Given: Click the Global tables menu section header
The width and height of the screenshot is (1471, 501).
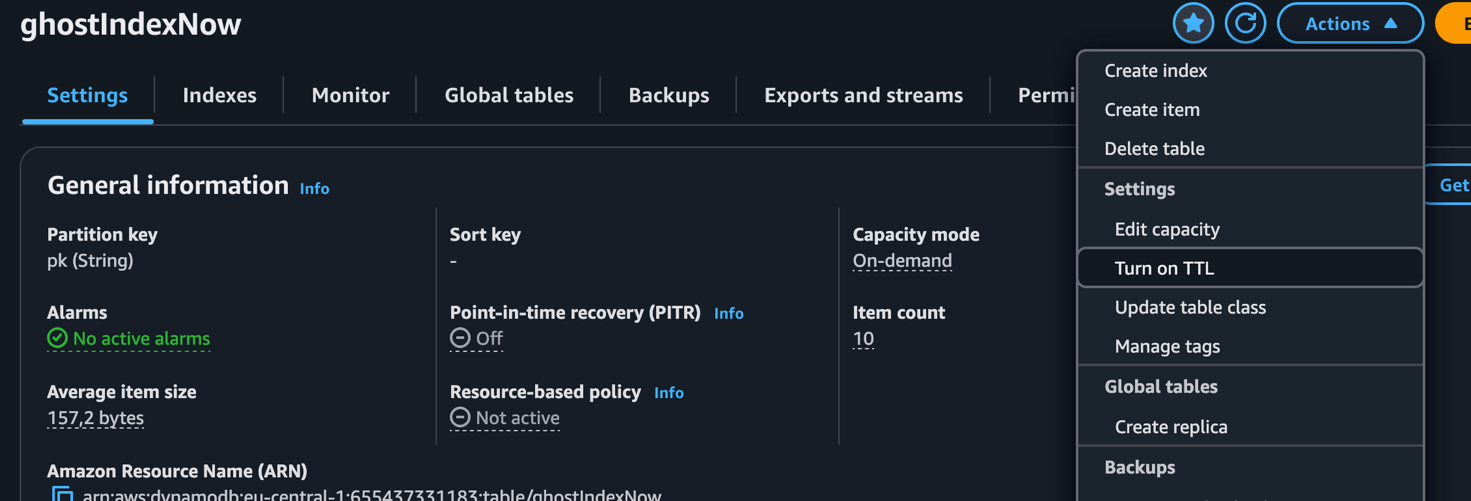Looking at the screenshot, I should click(1161, 386).
